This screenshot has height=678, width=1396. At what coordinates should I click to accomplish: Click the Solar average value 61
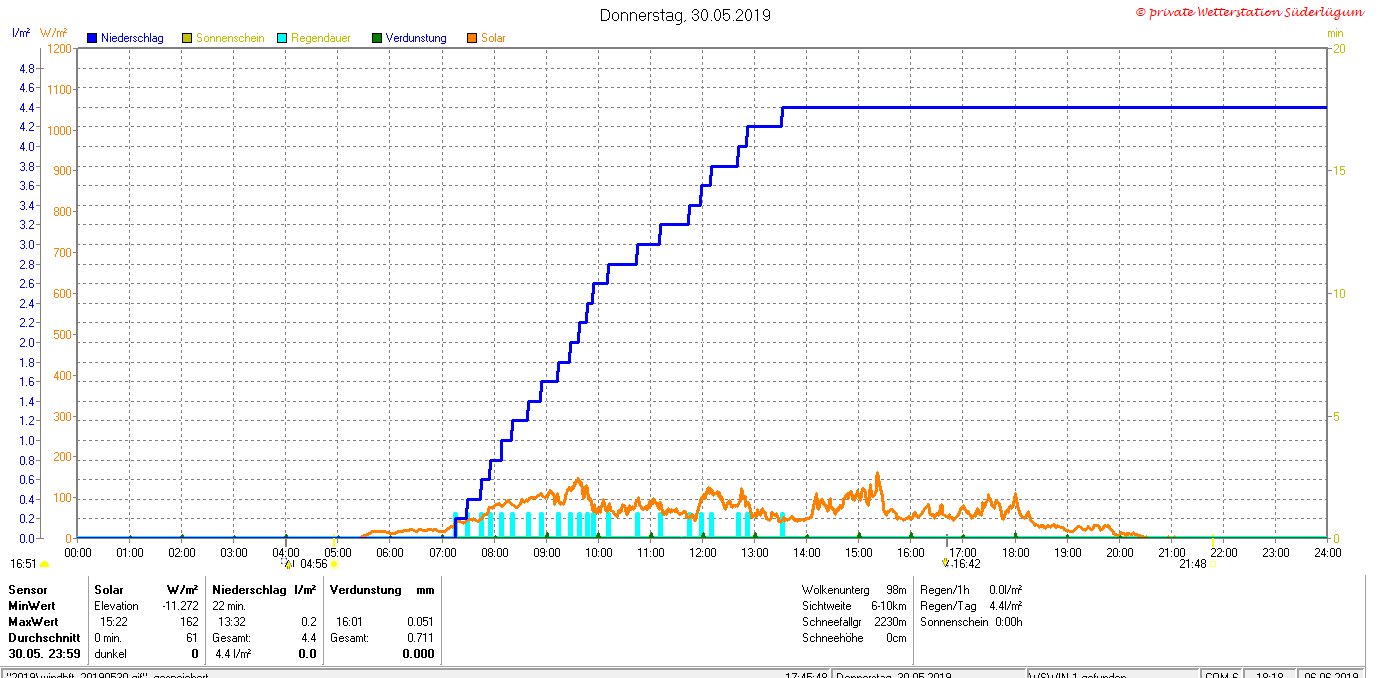(192, 638)
